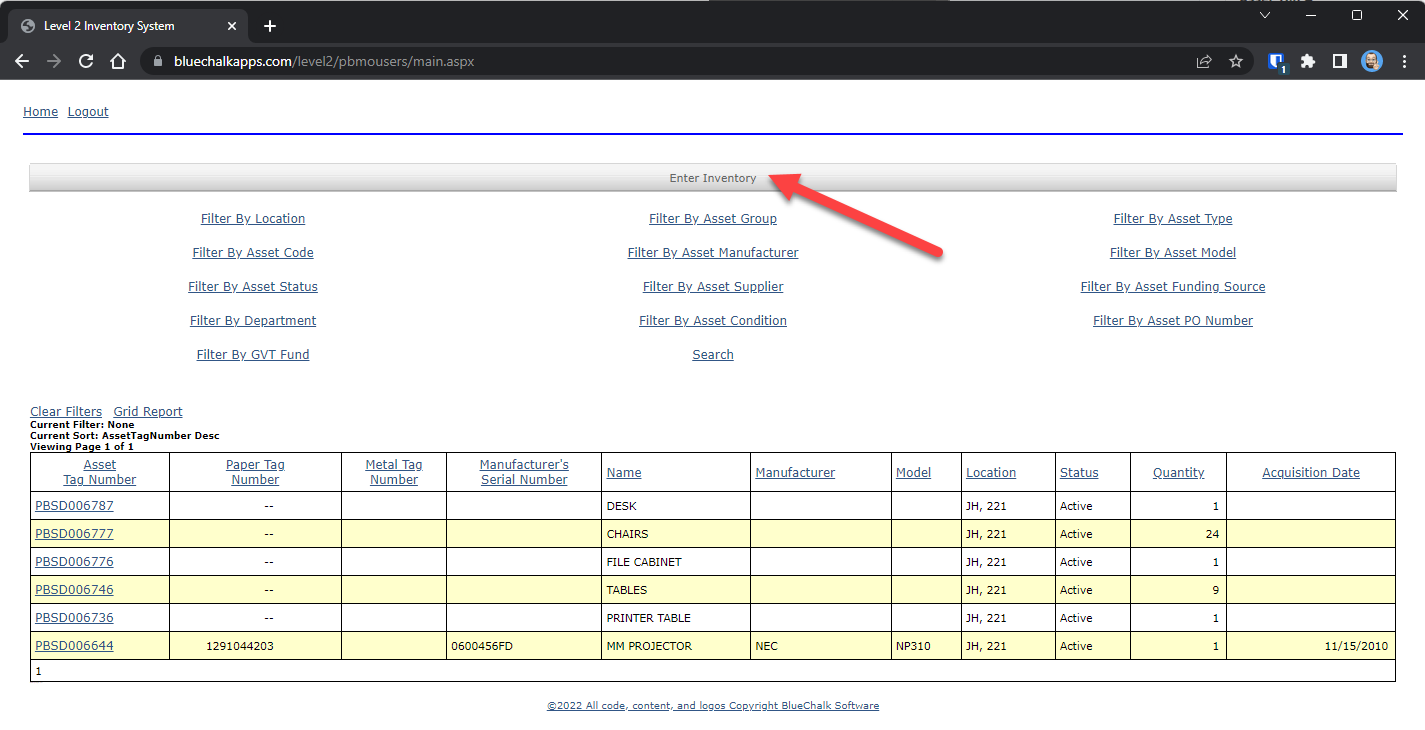Open the Logout link

(88, 112)
